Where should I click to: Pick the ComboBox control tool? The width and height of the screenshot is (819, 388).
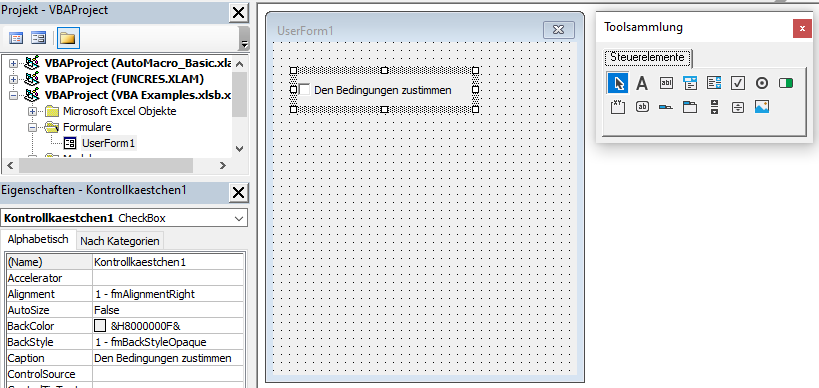pyautogui.click(x=690, y=83)
